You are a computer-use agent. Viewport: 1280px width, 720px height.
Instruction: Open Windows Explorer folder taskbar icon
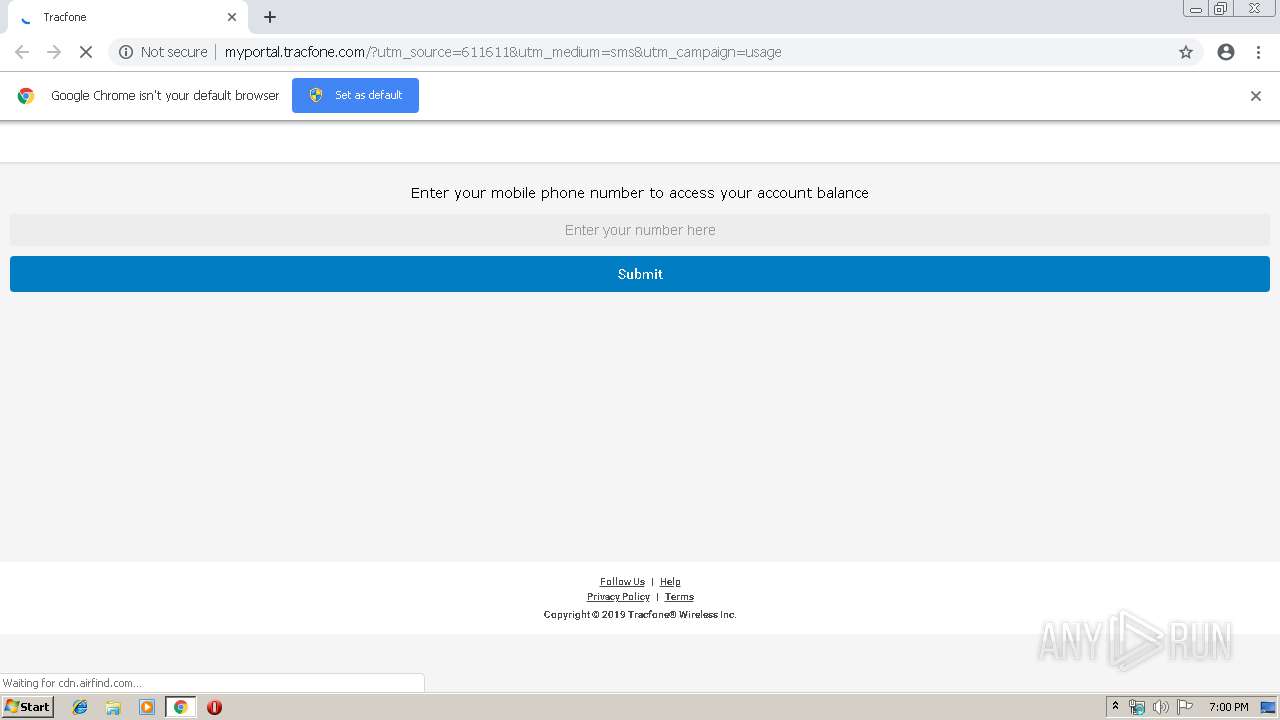point(113,707)
